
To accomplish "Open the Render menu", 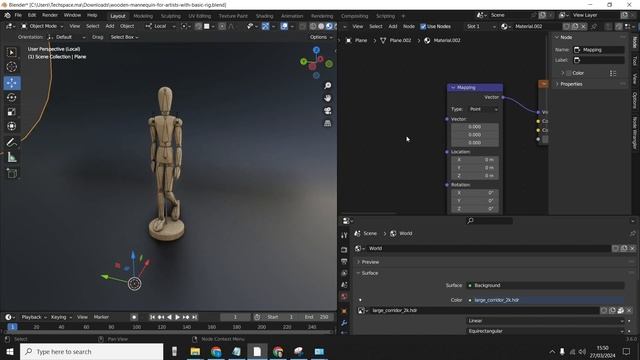I will [x=50, y=15].
